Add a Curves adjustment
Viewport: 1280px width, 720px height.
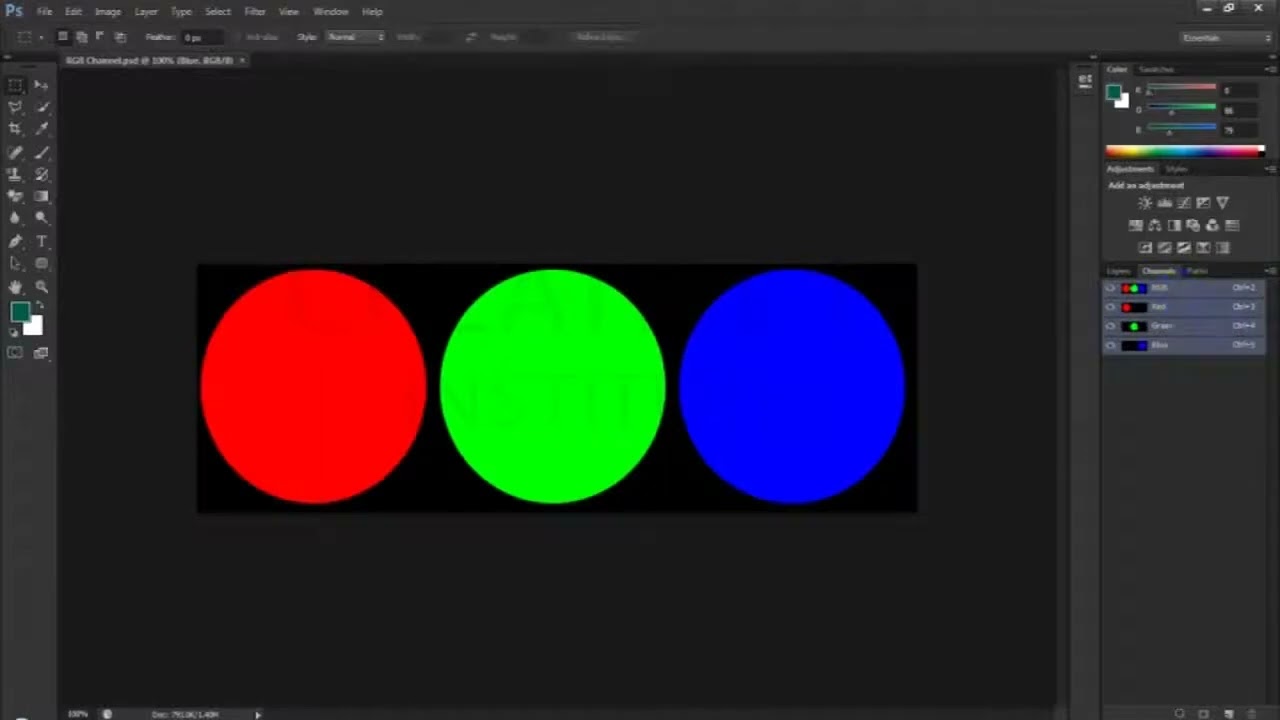(1184, 203)
